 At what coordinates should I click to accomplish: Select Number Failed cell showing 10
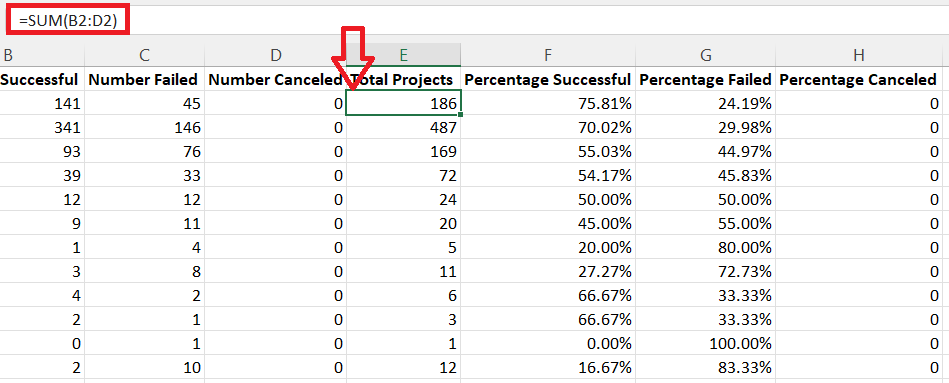tap(144, 367)
